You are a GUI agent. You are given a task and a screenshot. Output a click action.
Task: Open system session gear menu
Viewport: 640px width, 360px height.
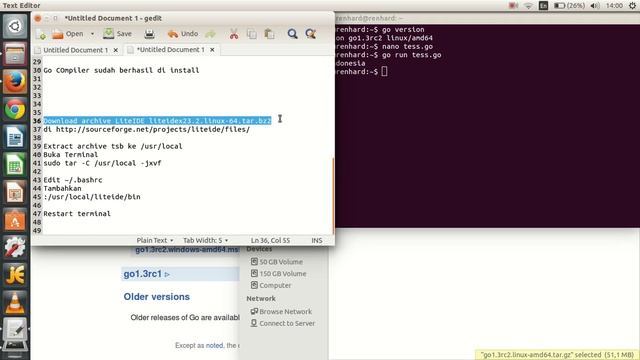(632, 6)
